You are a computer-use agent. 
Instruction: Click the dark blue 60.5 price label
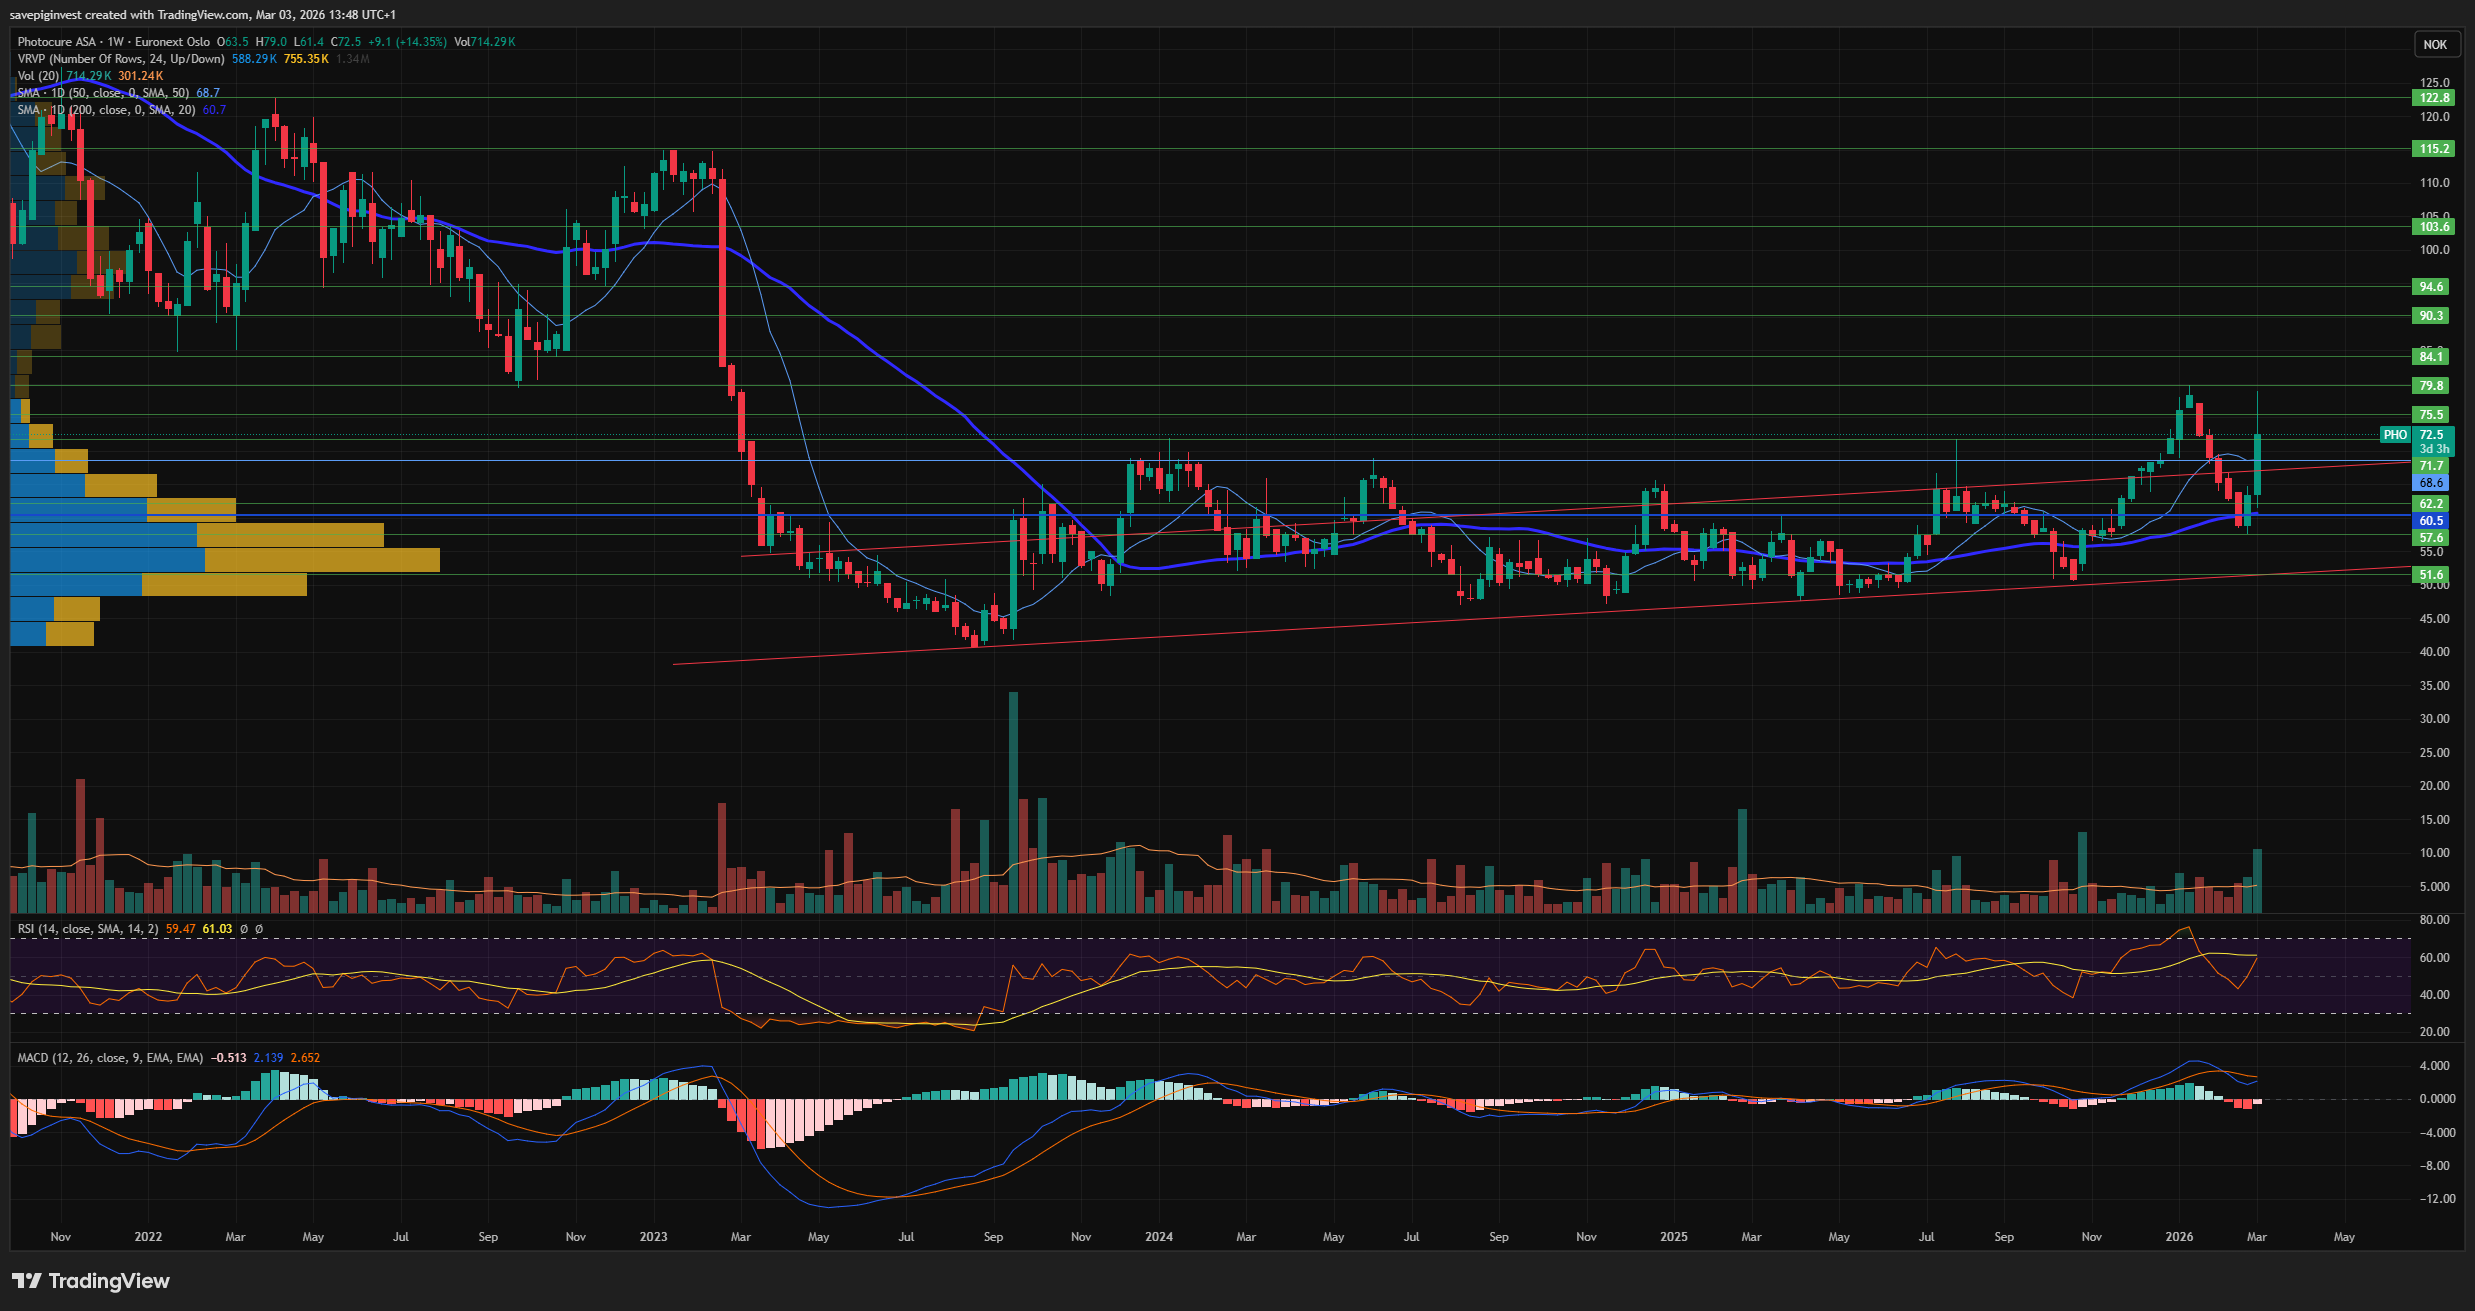click(x=2430, y=521)
